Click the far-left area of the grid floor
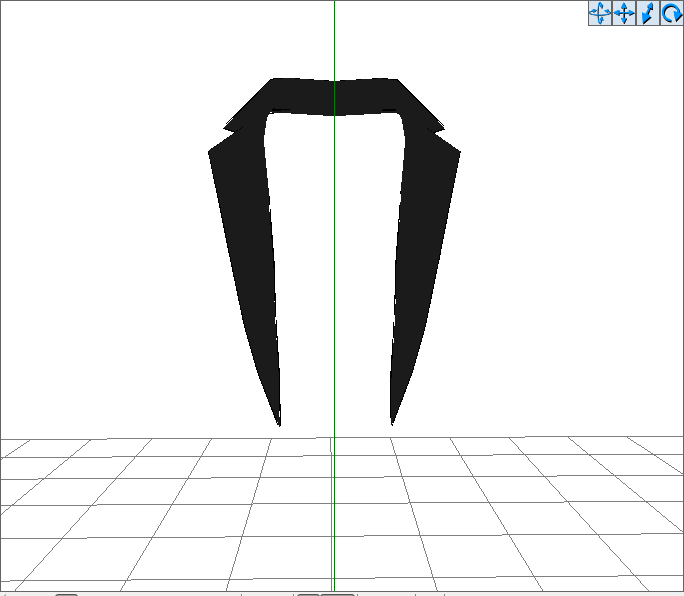The height and width of the screenshot is (596, 684). pyautogui.click(x=52, y=515)
